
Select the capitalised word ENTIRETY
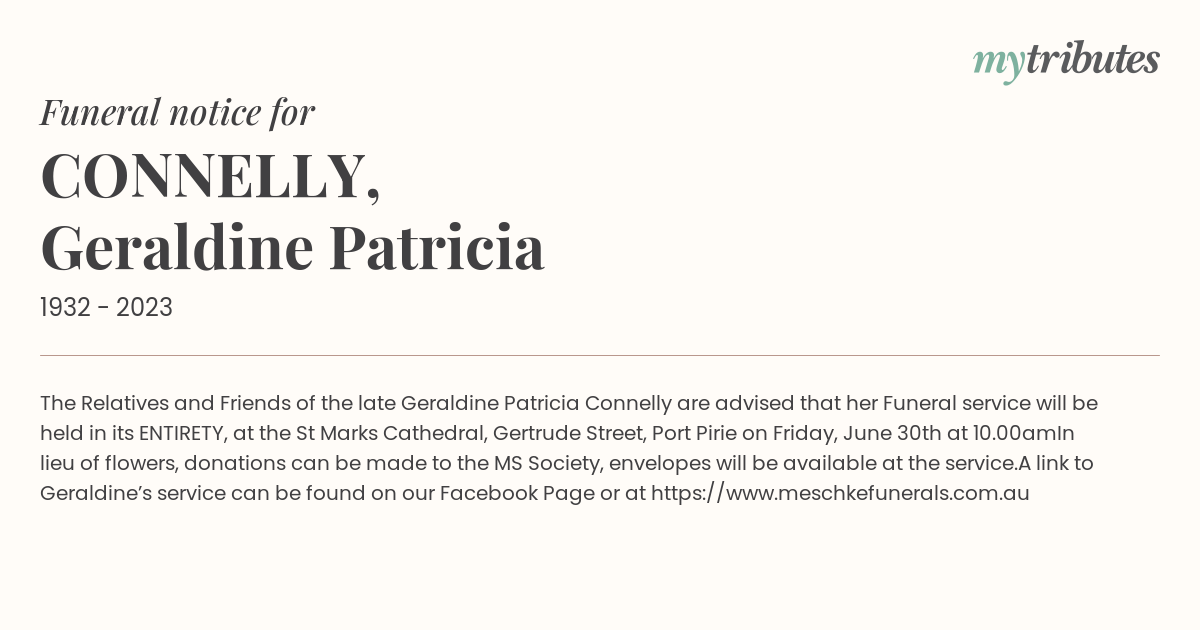pos(181,433)
